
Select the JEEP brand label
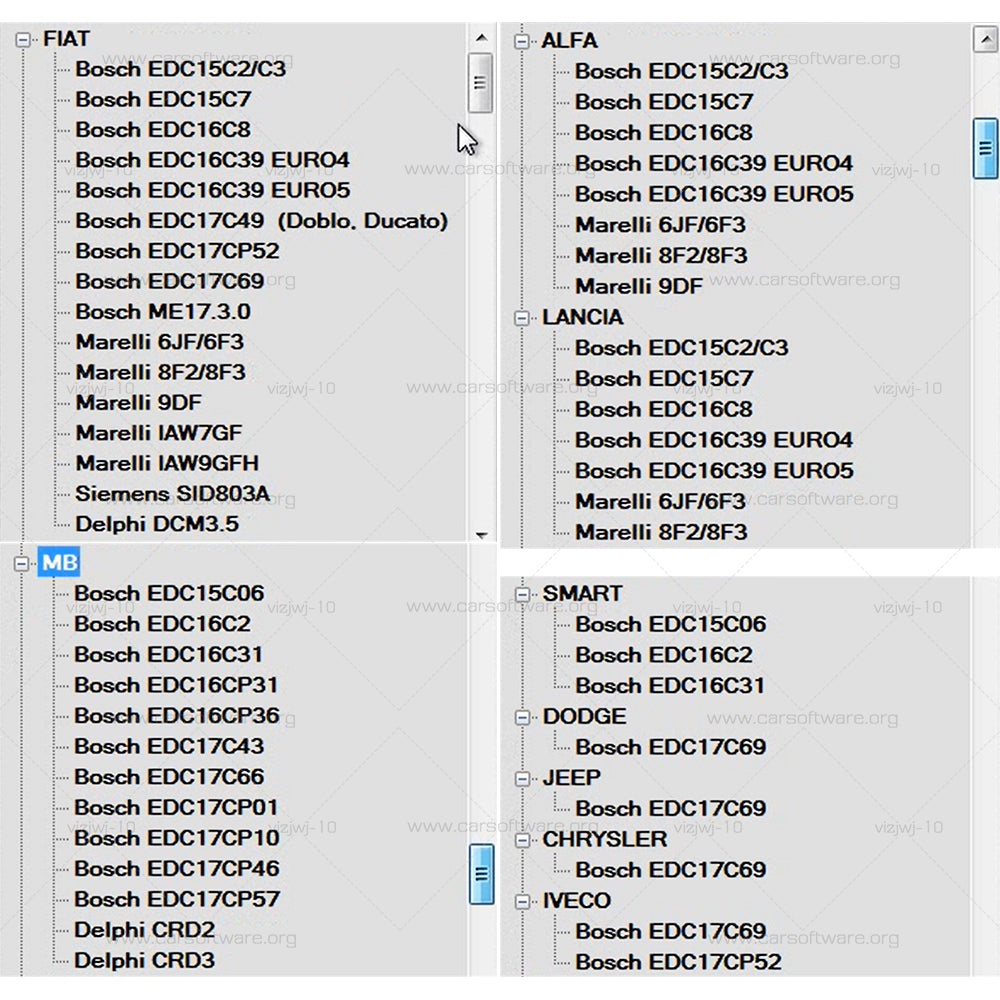click(x=571, y=777)
